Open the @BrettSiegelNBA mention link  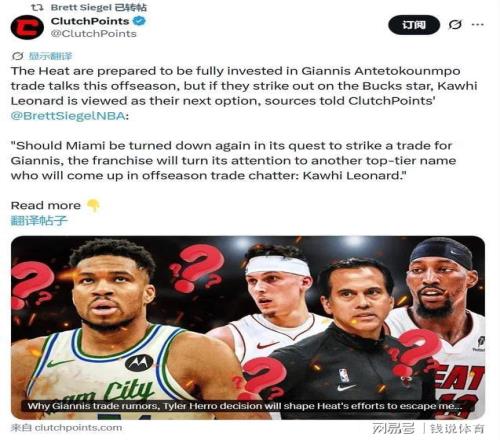tap(69, 116)
